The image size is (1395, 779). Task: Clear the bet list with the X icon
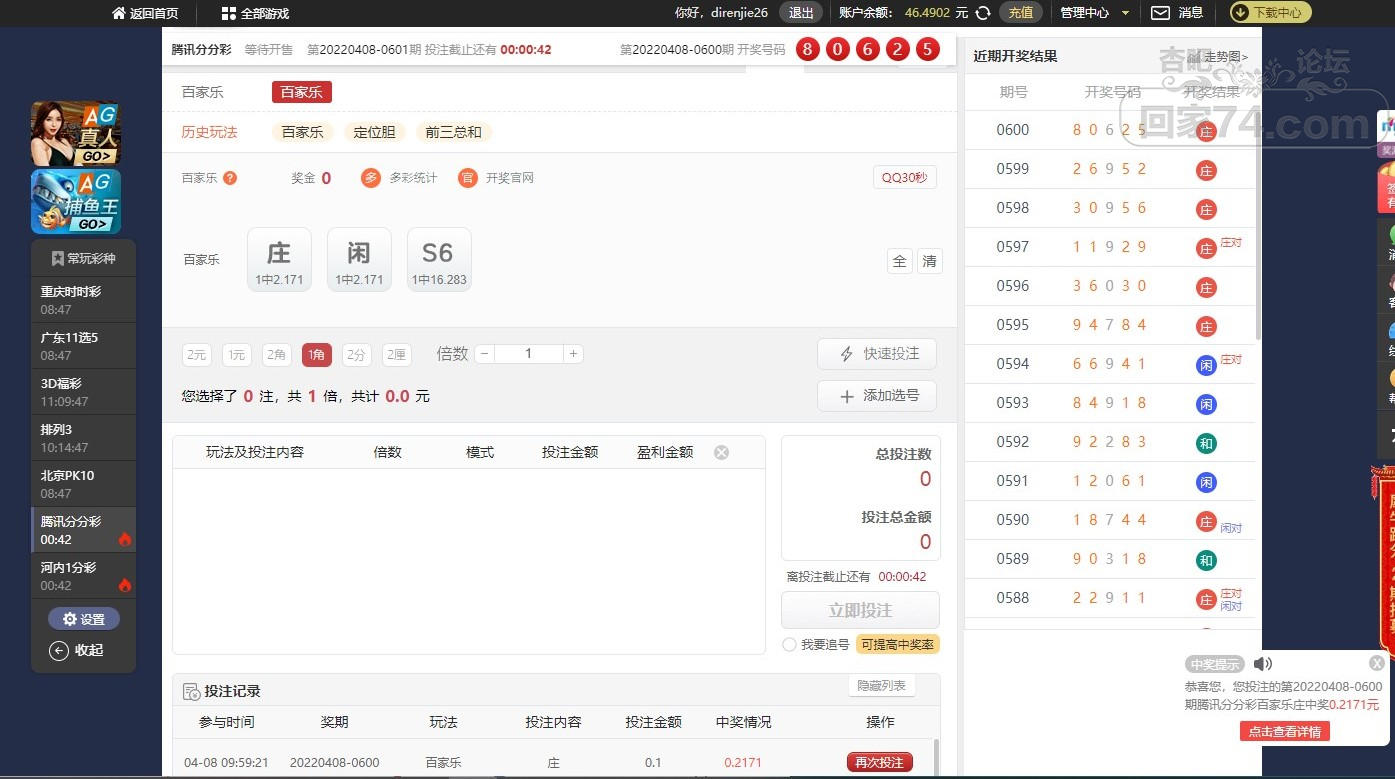(x=721, y=453)
